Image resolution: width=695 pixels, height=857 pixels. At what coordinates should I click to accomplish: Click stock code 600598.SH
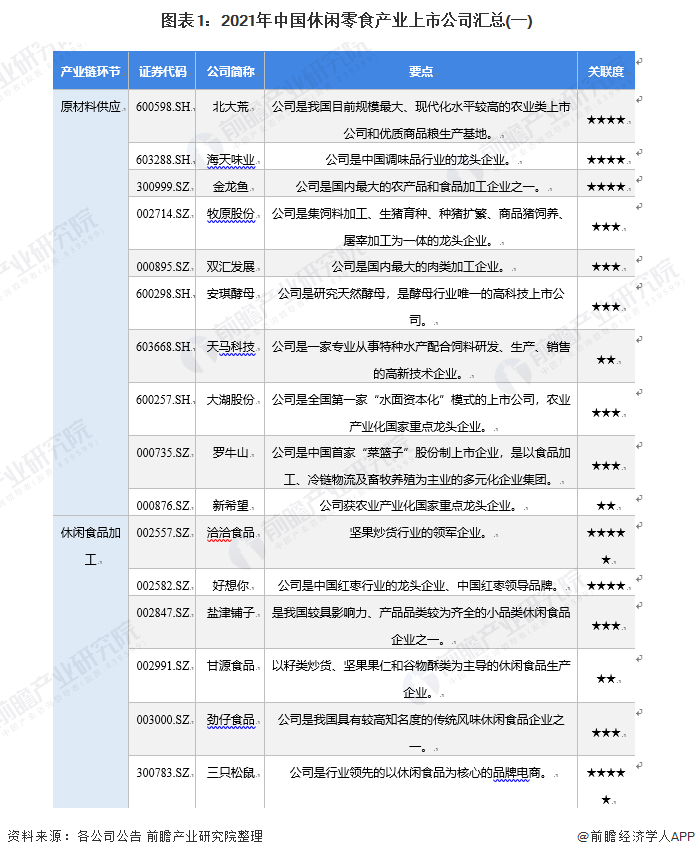point(163,107)
